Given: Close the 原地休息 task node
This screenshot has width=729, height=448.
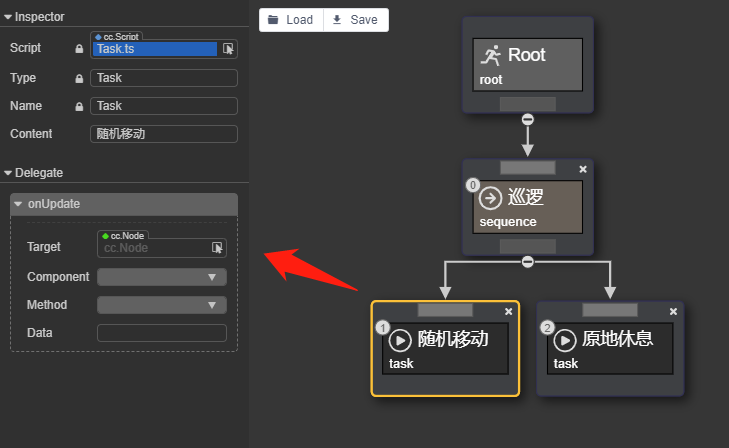Looking at the screenshot, I should (674, 312).
